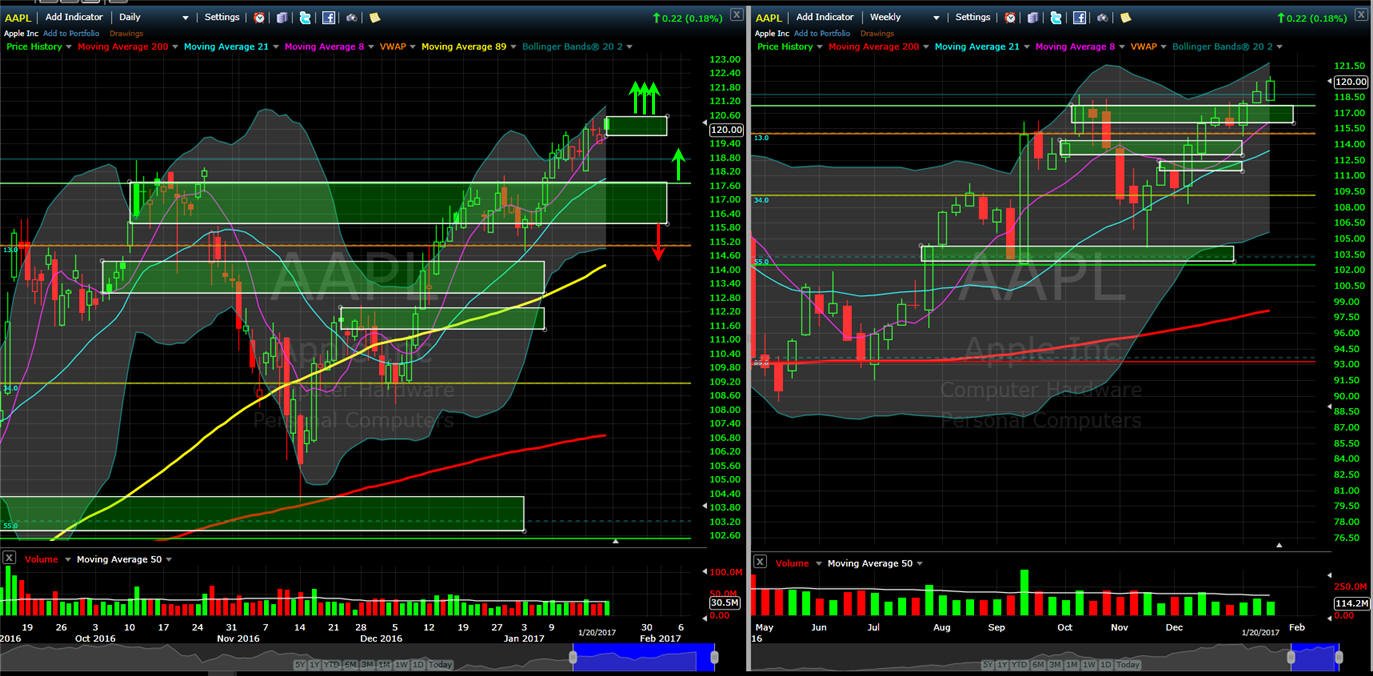Open the Weekly timeframe dropdown
This screenshot has height=676, width=1373.
click(904, 17)
